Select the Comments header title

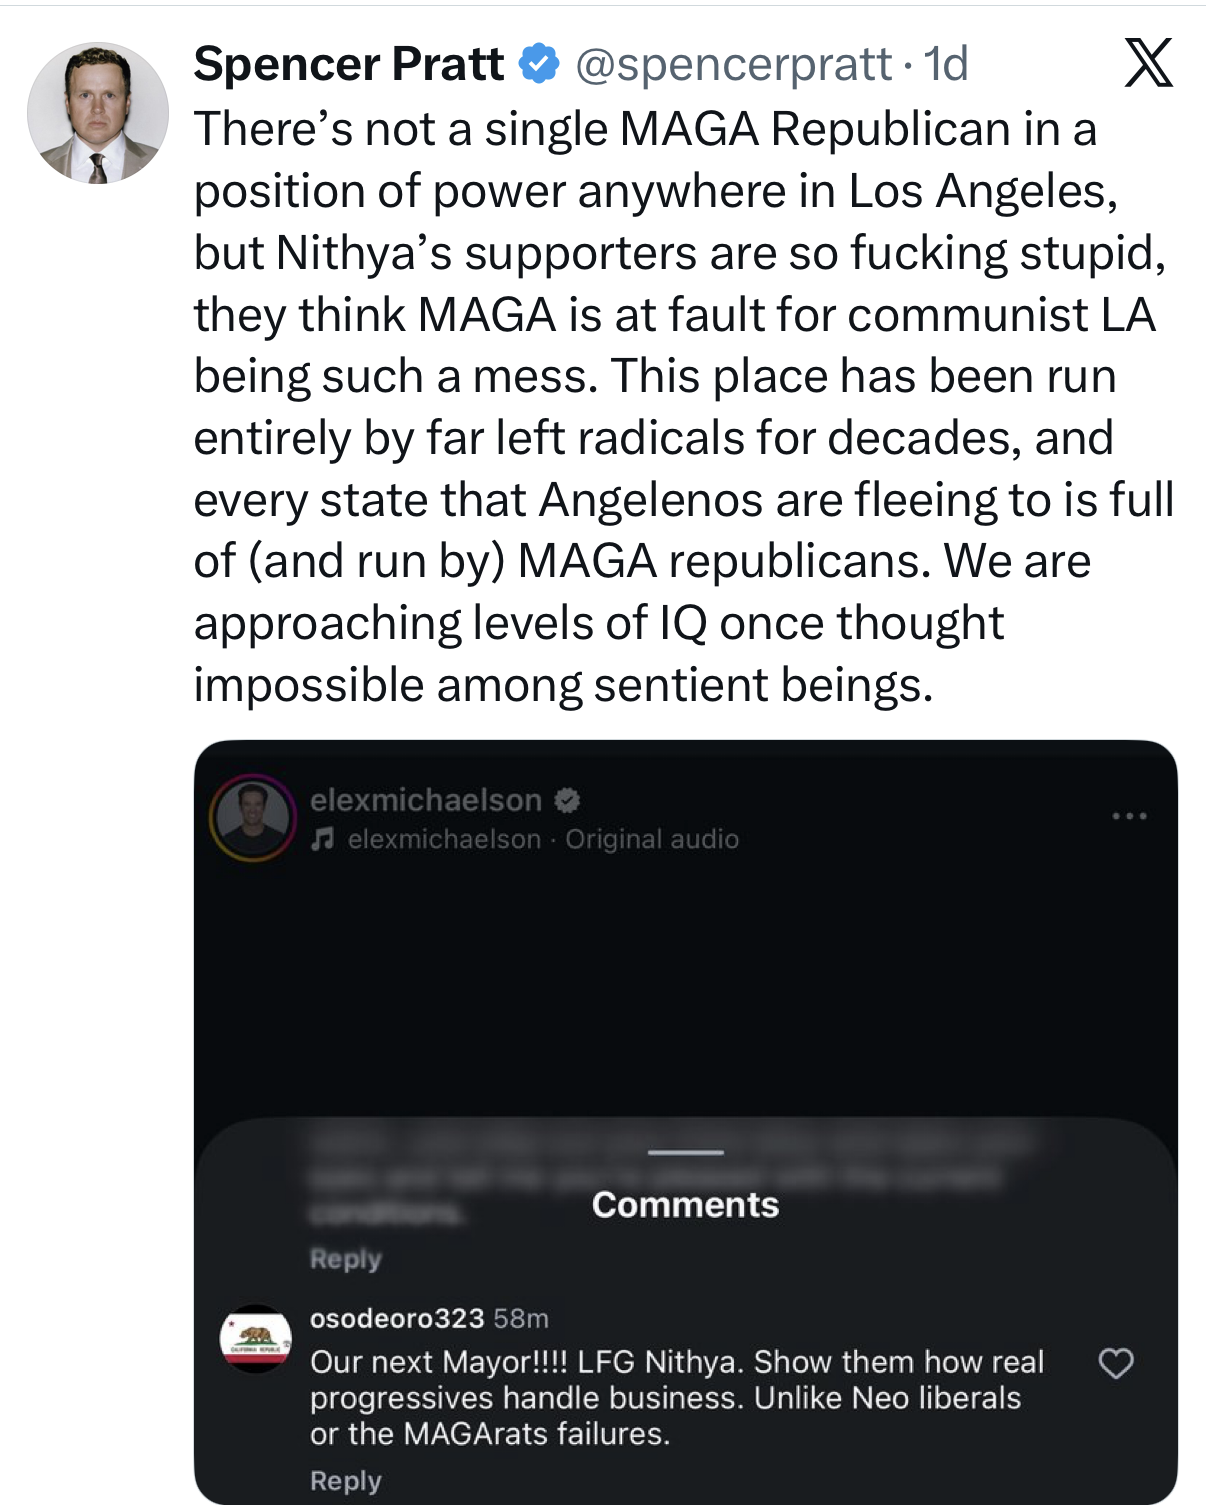(x=686, y=1205)
